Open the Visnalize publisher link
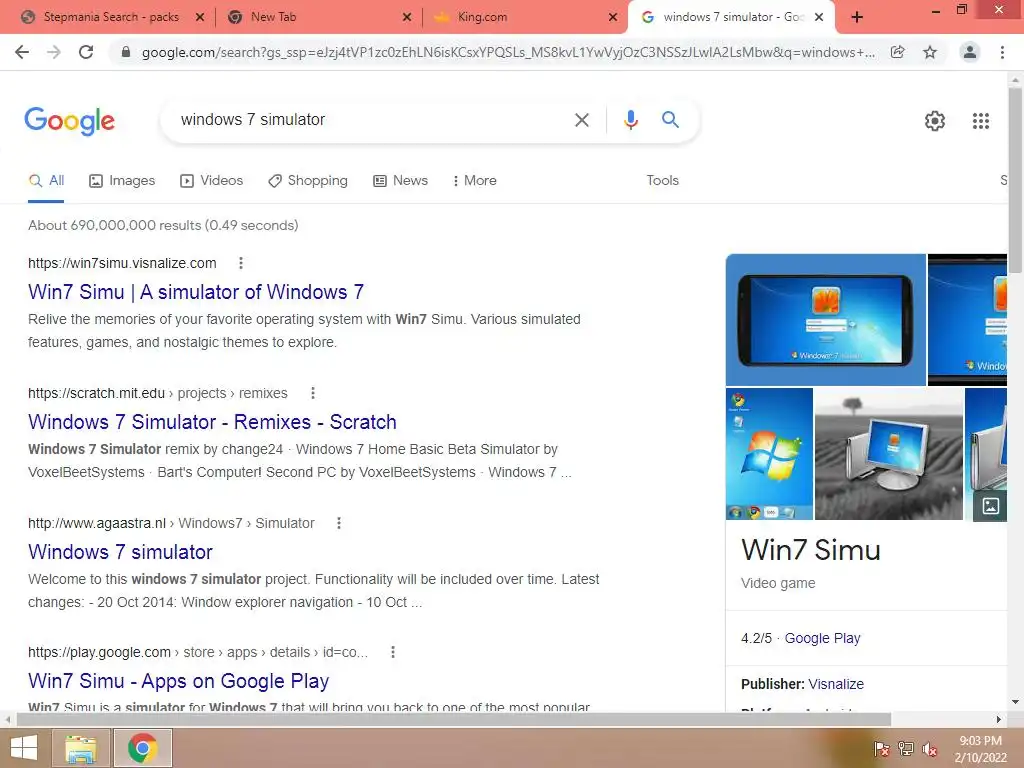This screenshot has height=768, width=1024. [836, 684]
